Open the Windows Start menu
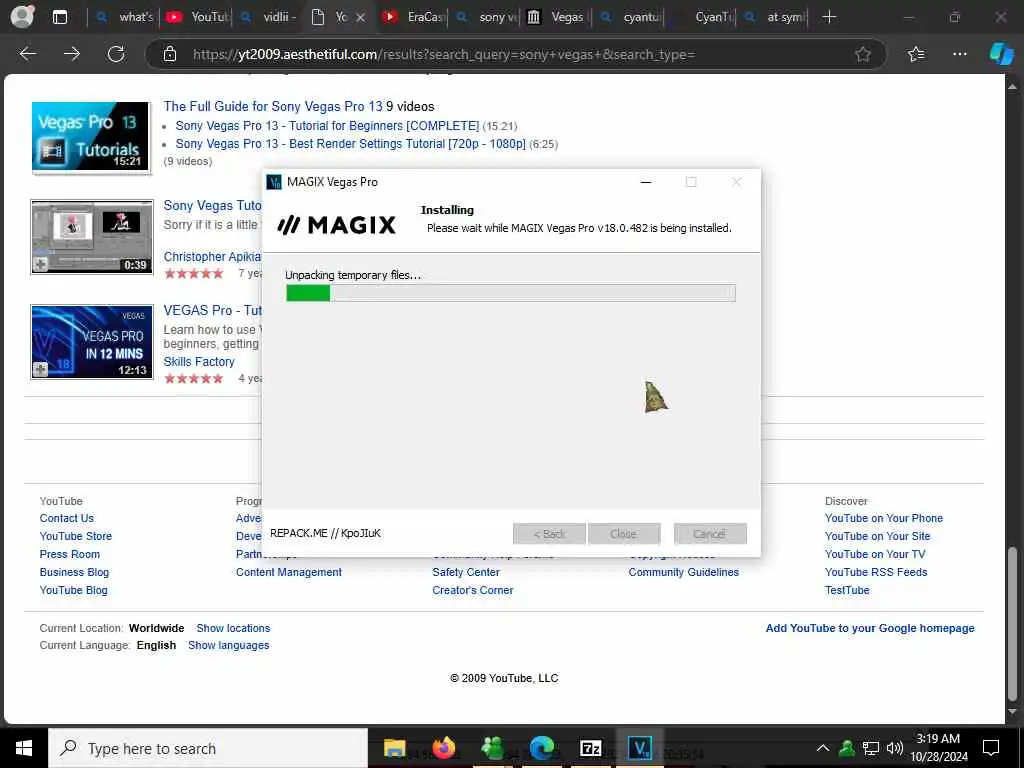Viewport: 1024px width, 768px height. coord(24,748)
